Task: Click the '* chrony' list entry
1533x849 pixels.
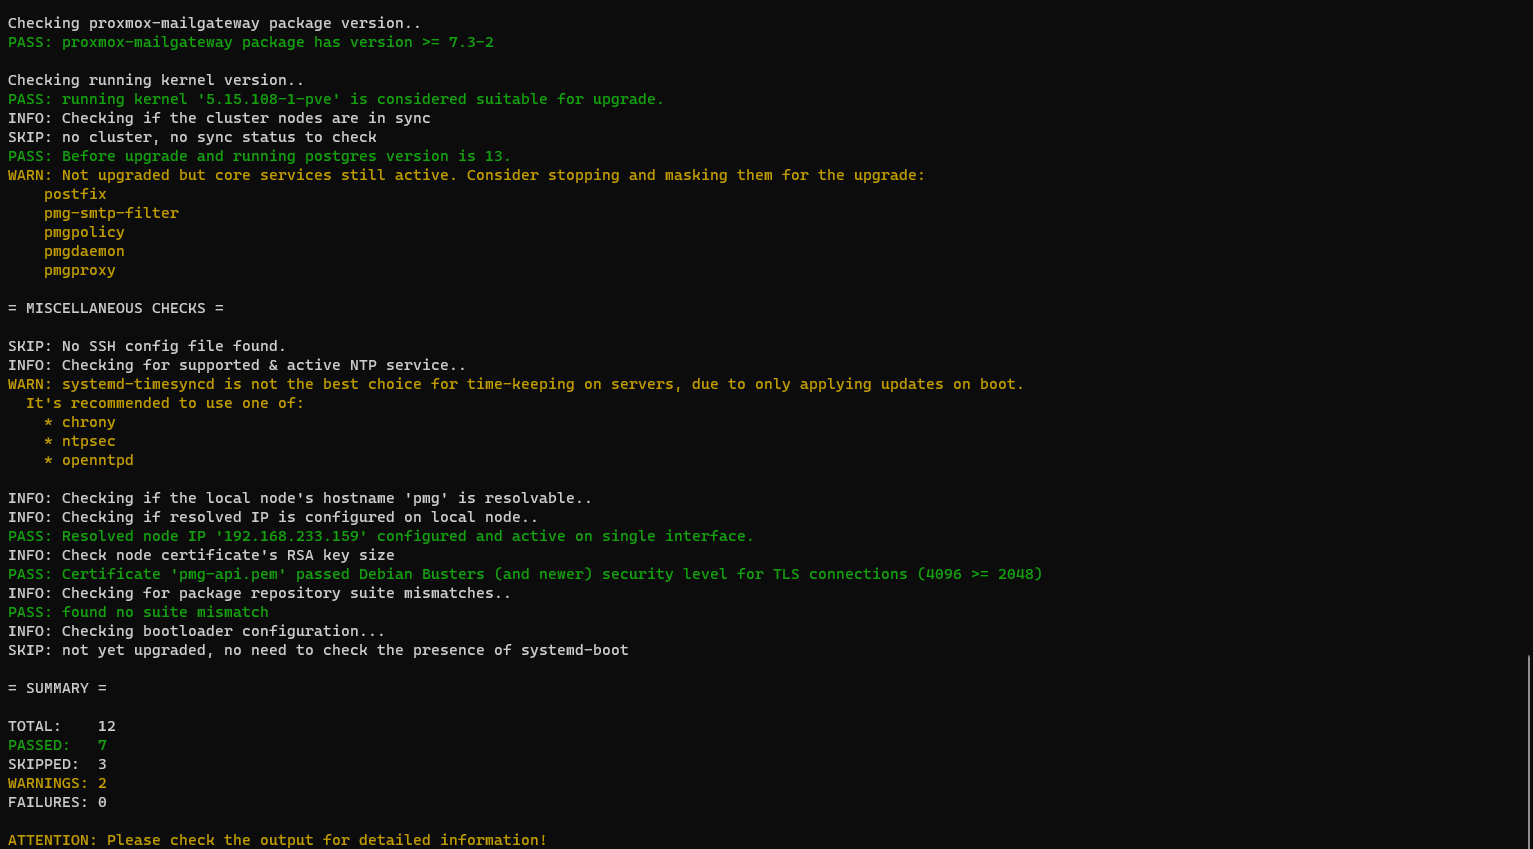Action: pyautogui.click(x=80, y=422)
